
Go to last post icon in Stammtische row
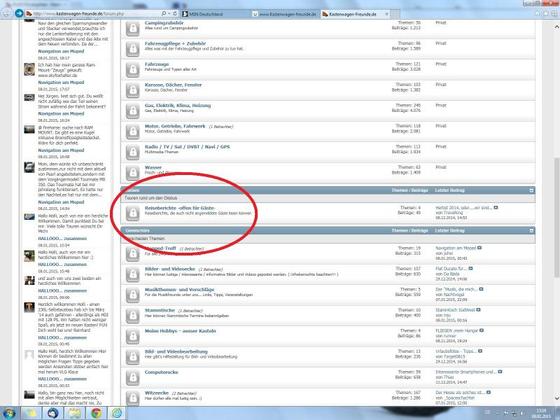[x=478, y=310]
